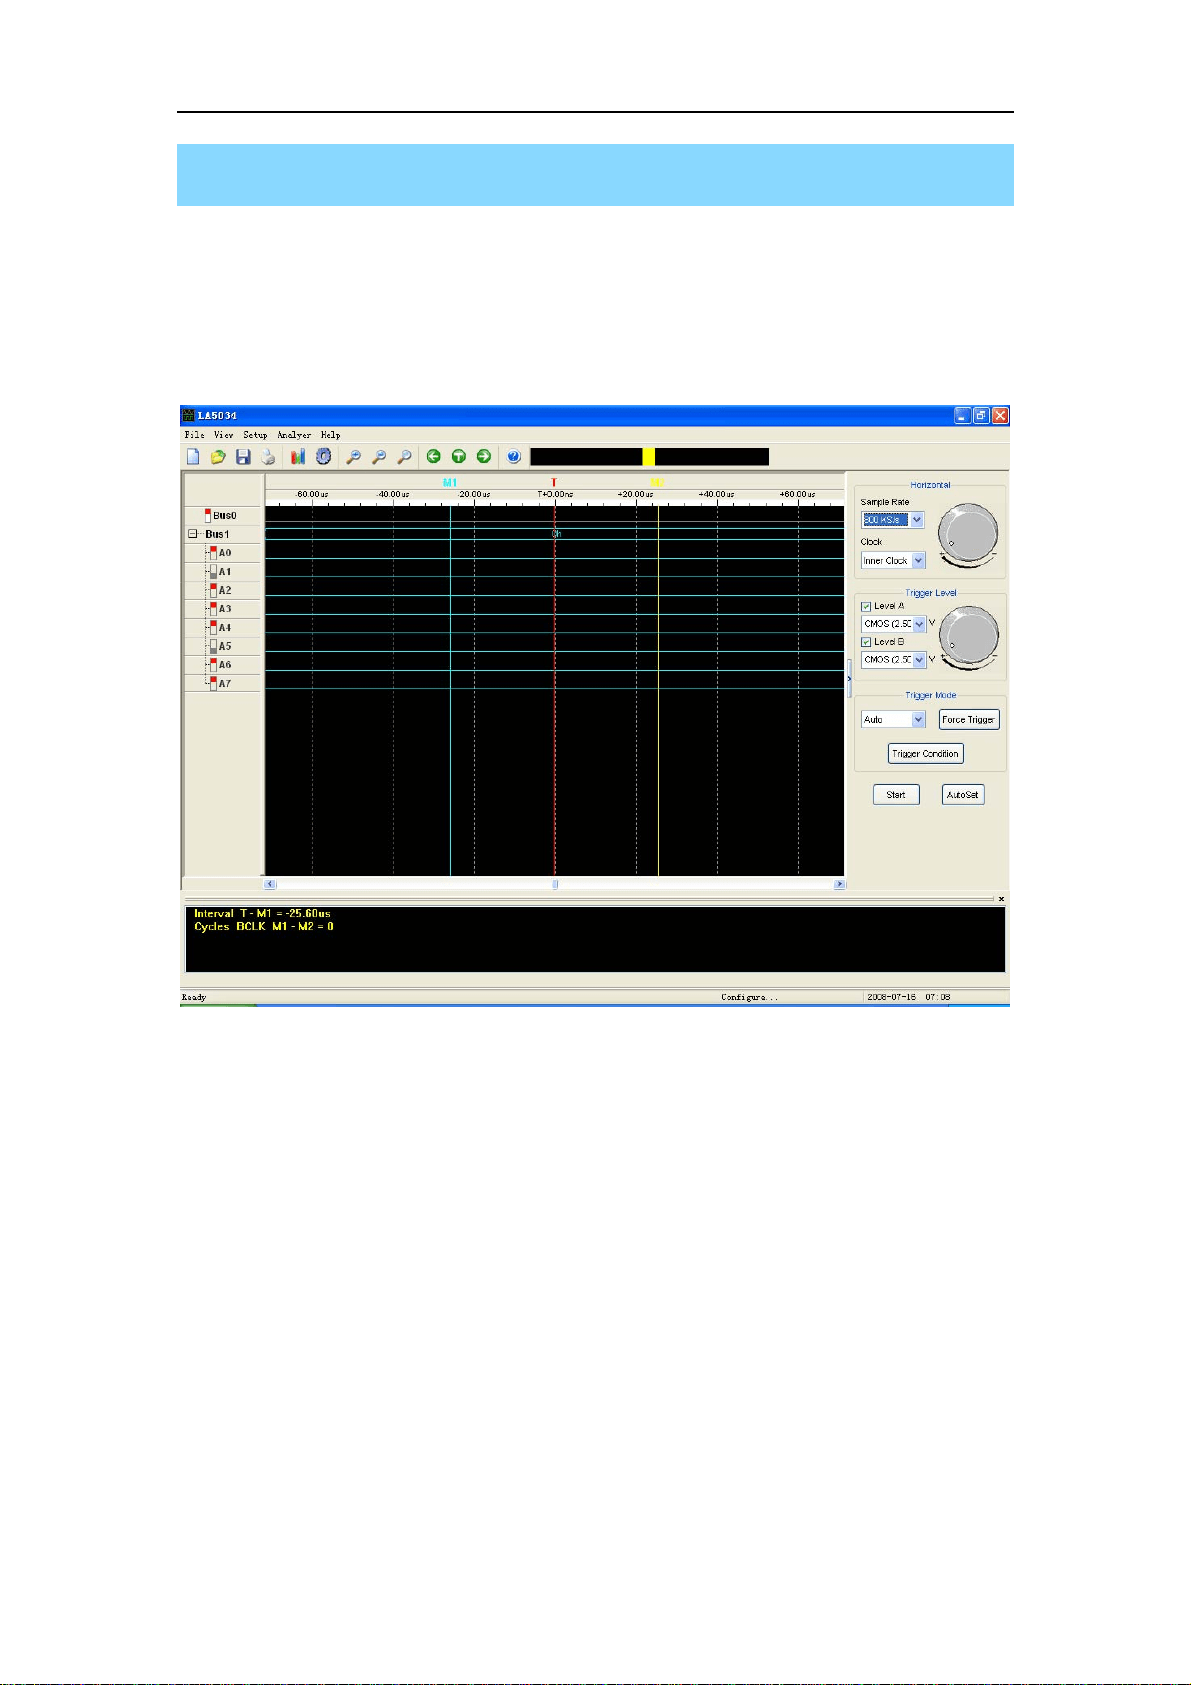This screenshot has height=1685, width=1191.
Task: Click the Start button
Action: click(x=896, y=795)
